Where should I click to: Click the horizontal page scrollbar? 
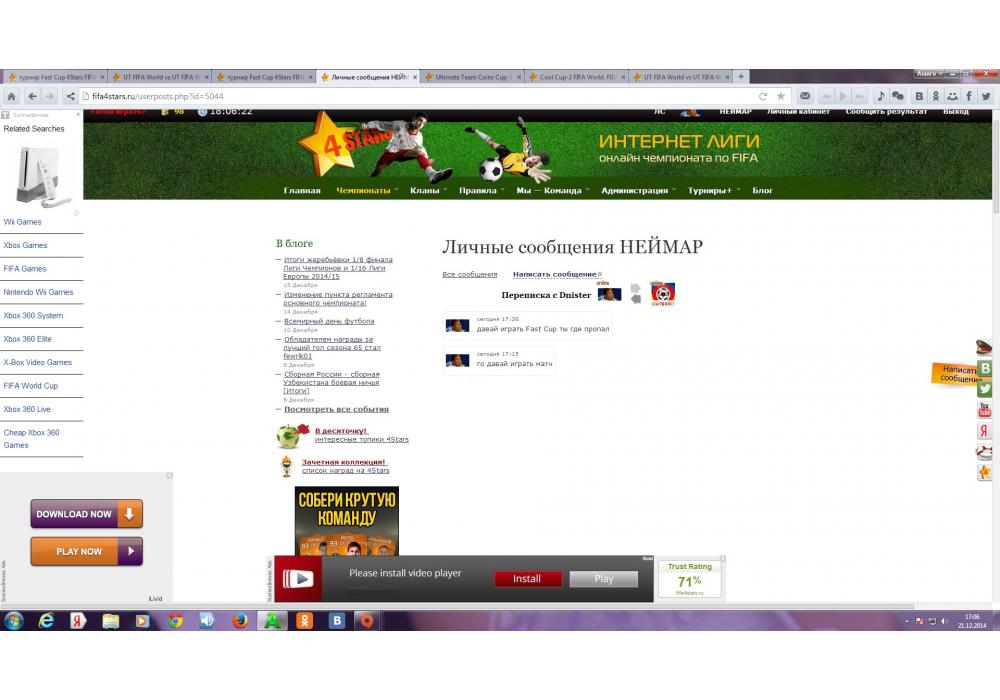(457, 606)
